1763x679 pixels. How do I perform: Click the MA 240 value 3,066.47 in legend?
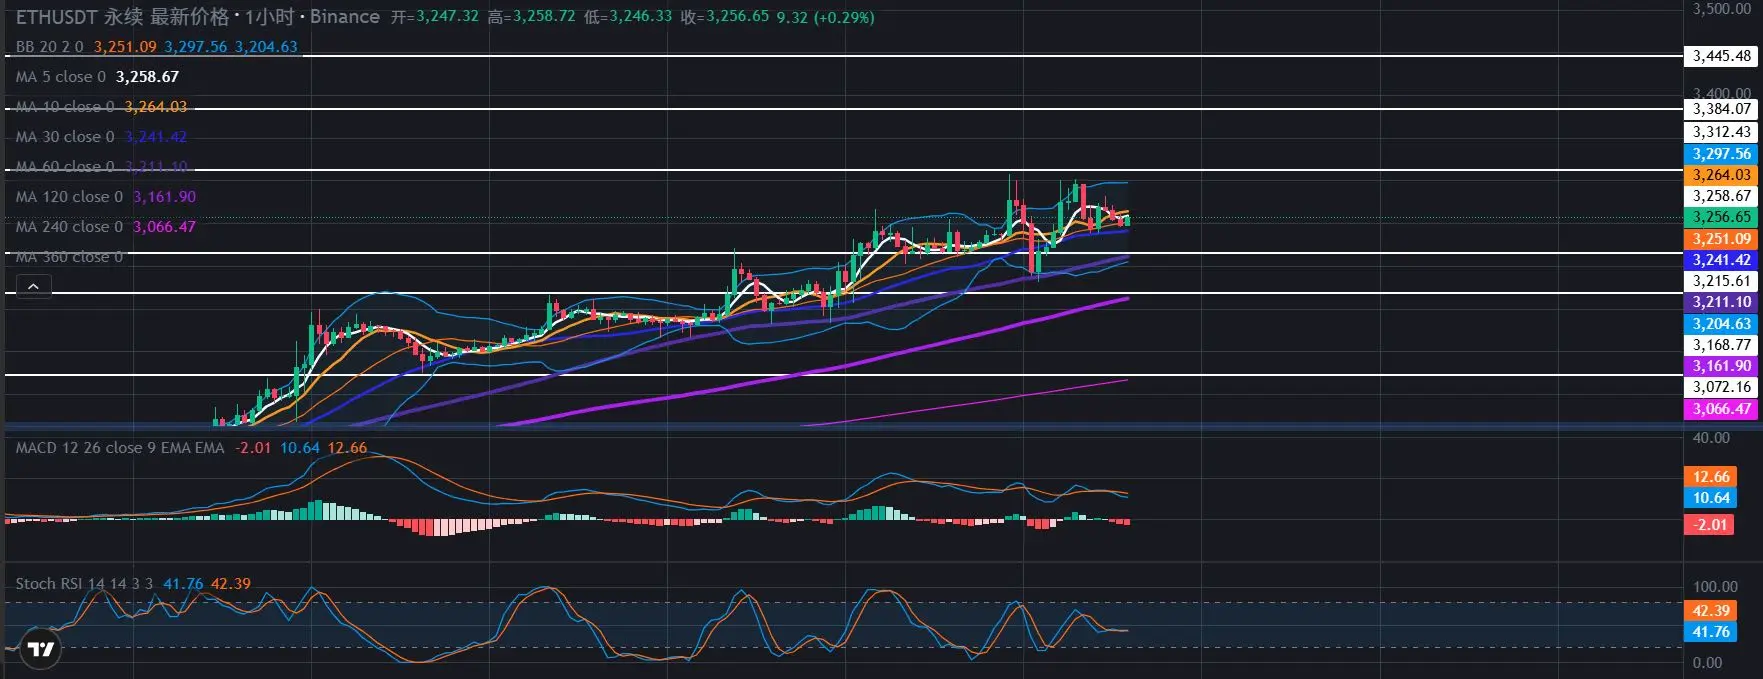pos(164,227)
